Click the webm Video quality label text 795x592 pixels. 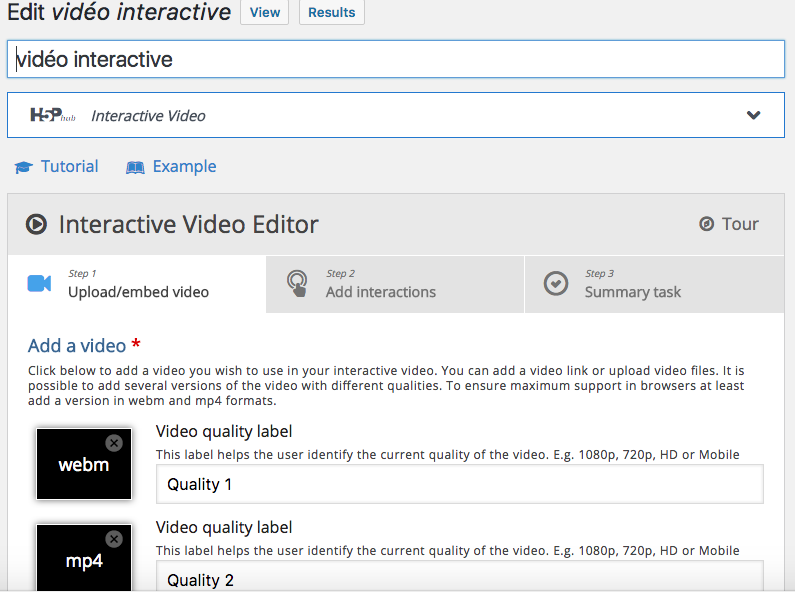[224, 431]
